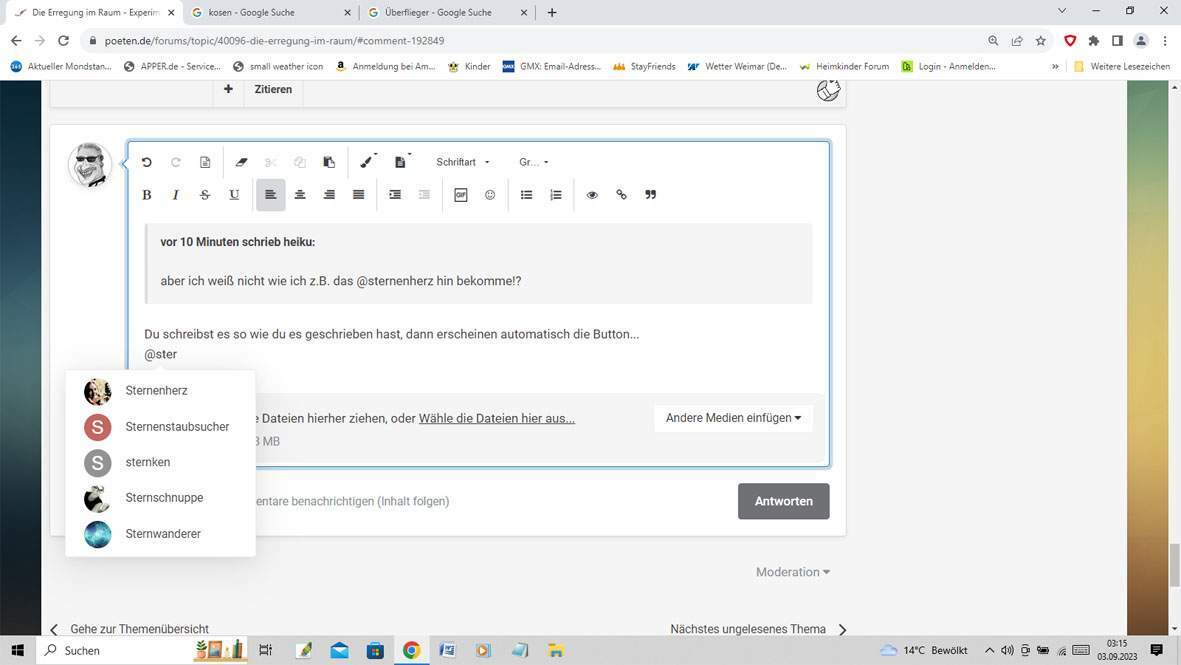Insert a quote block with quotation icon

pos(651,195)
